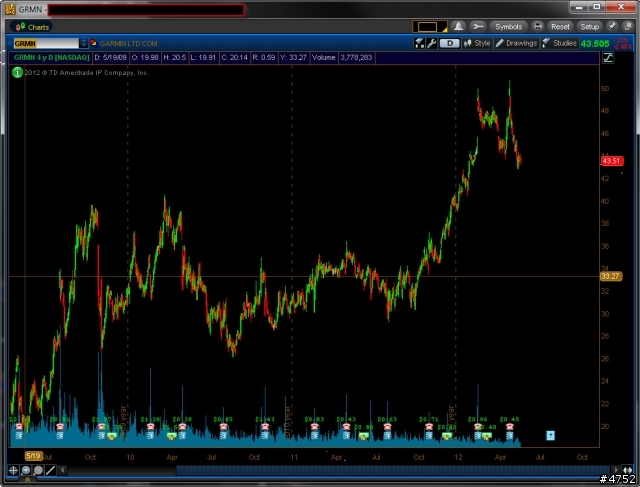Click the quick studies flask icon
The image size is (640, 487).
419,43
